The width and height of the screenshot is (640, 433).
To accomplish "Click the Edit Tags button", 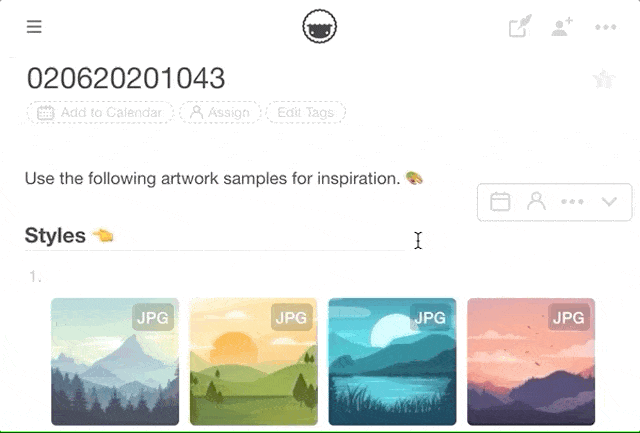I will pyautogui.click(x=306, y=112).
